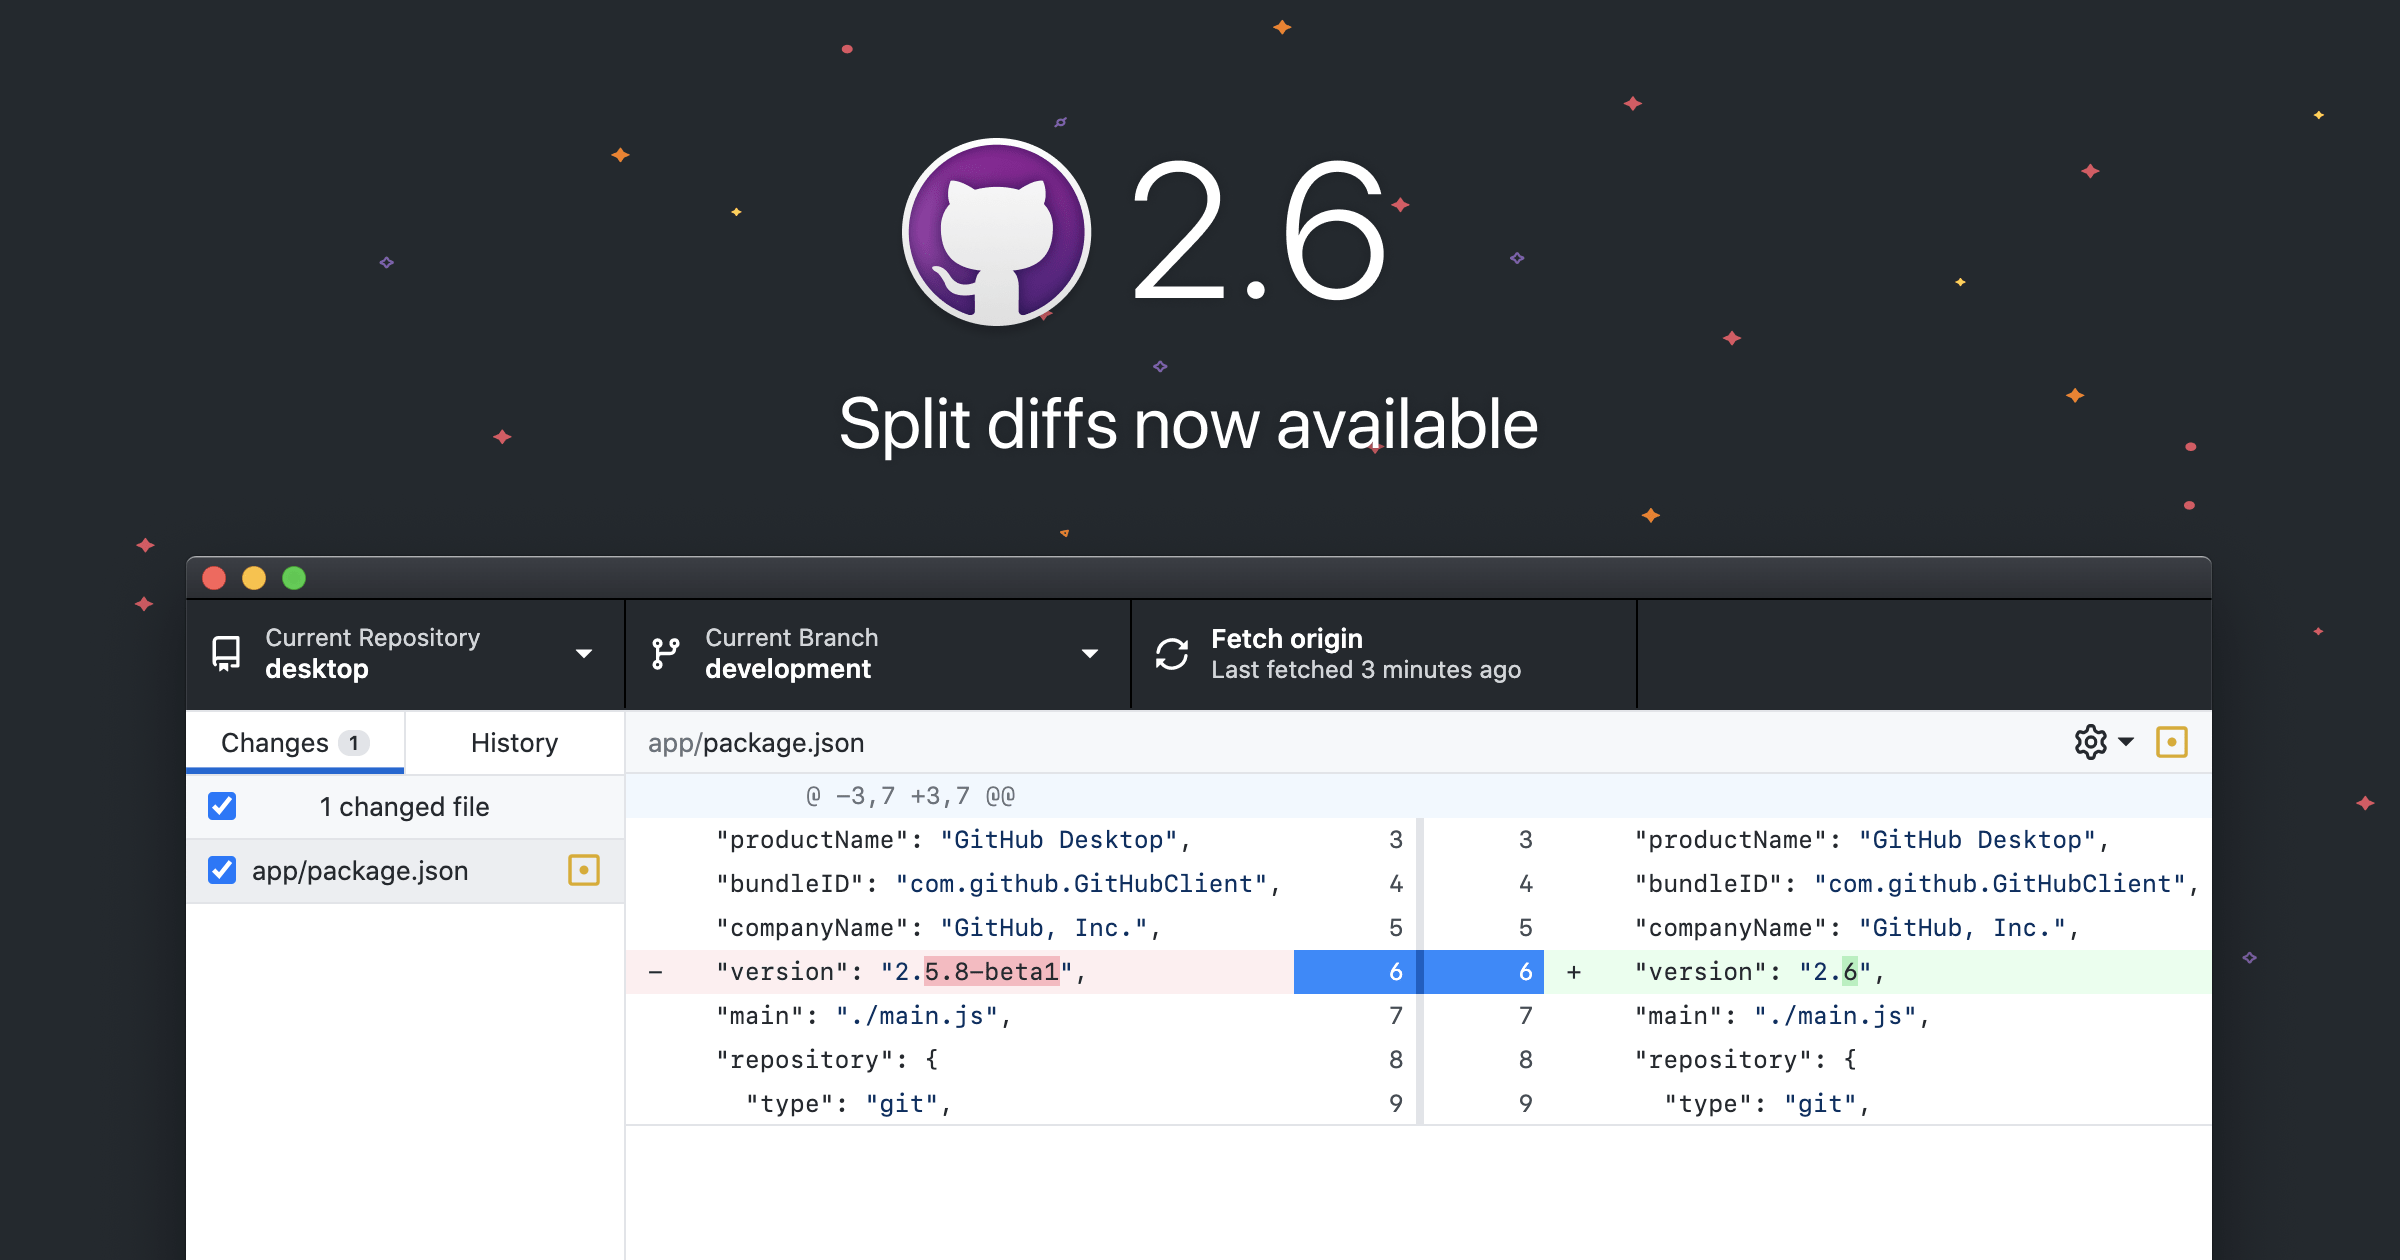The width and height of the screenshot is (2400, 1260).
Task: Click the yellow status dot next to app/package.json
Action: click(x=583, y=870)
